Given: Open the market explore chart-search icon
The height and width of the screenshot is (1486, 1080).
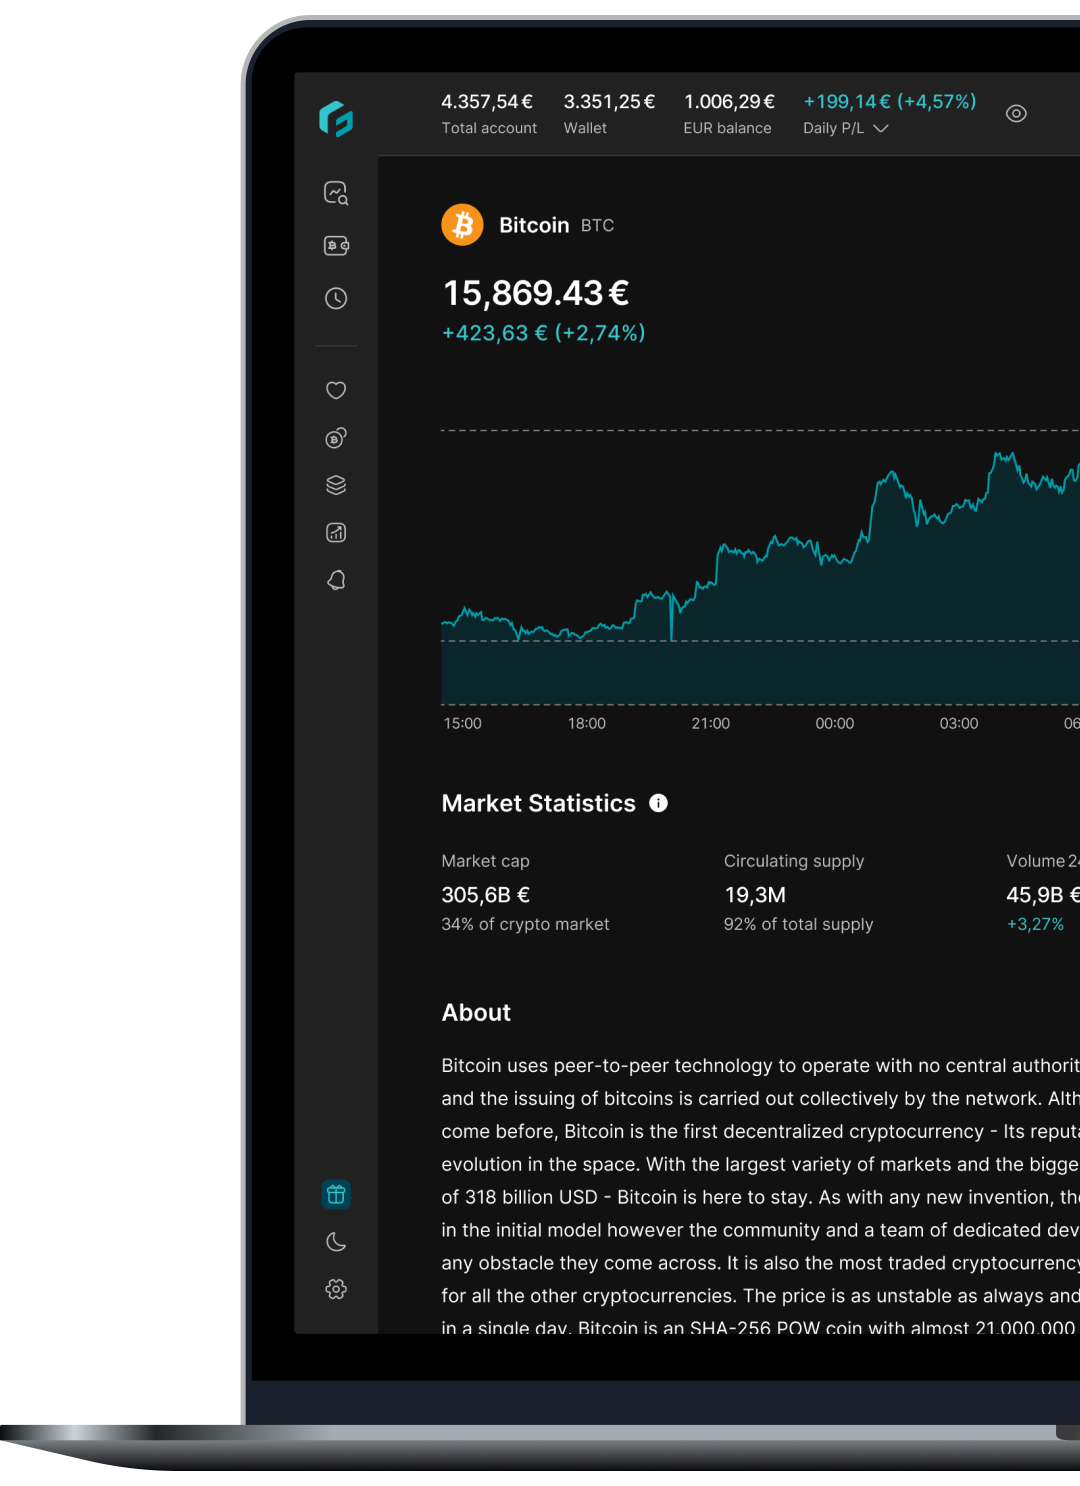Looking at the screenshot, I should (x=336, y=193).
